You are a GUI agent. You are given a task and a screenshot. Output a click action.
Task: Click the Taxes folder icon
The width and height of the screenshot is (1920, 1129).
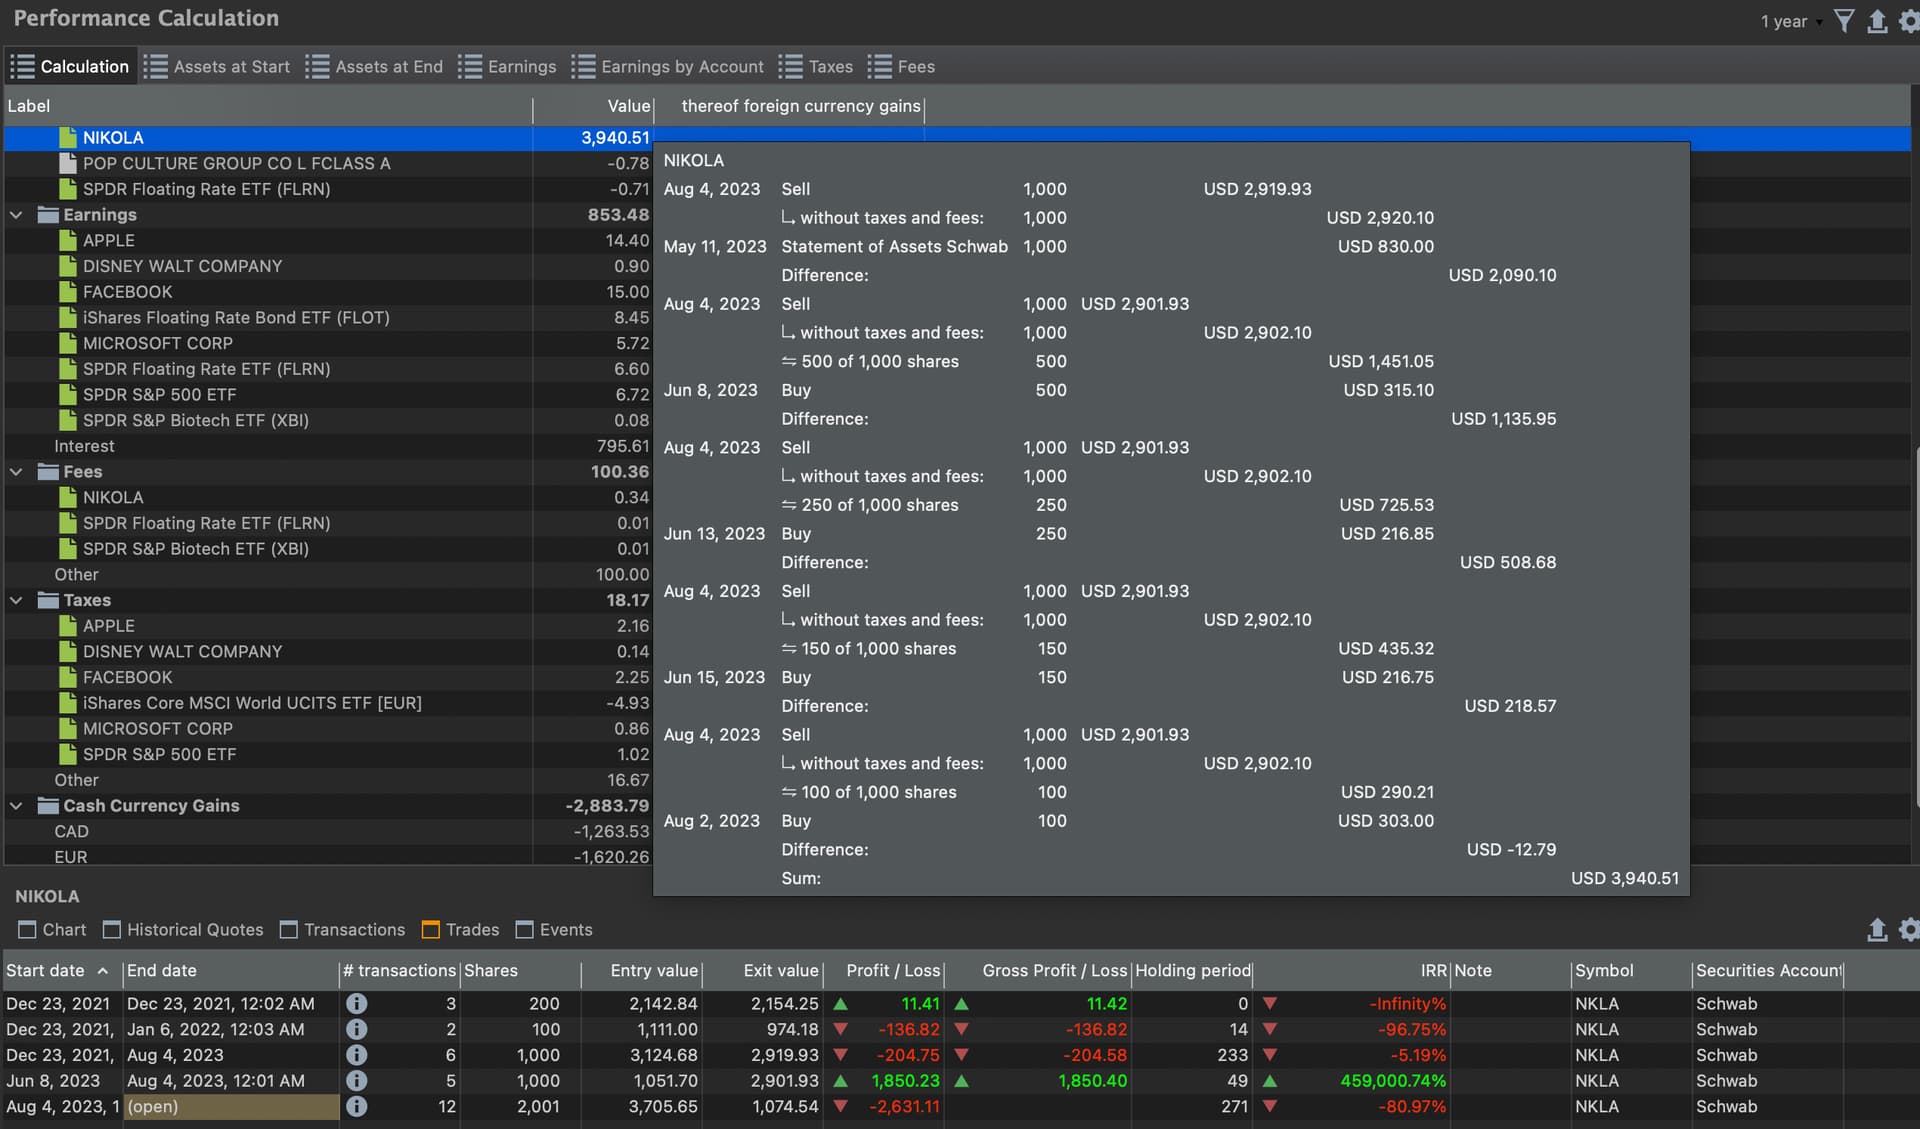(x=48, y=600)
